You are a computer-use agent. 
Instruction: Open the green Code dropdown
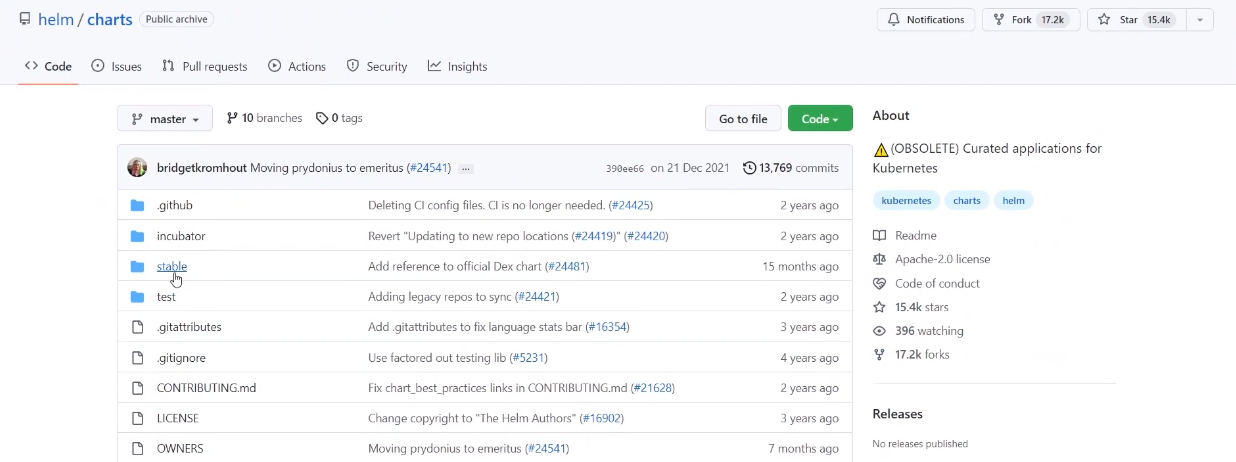pos(820,119)
